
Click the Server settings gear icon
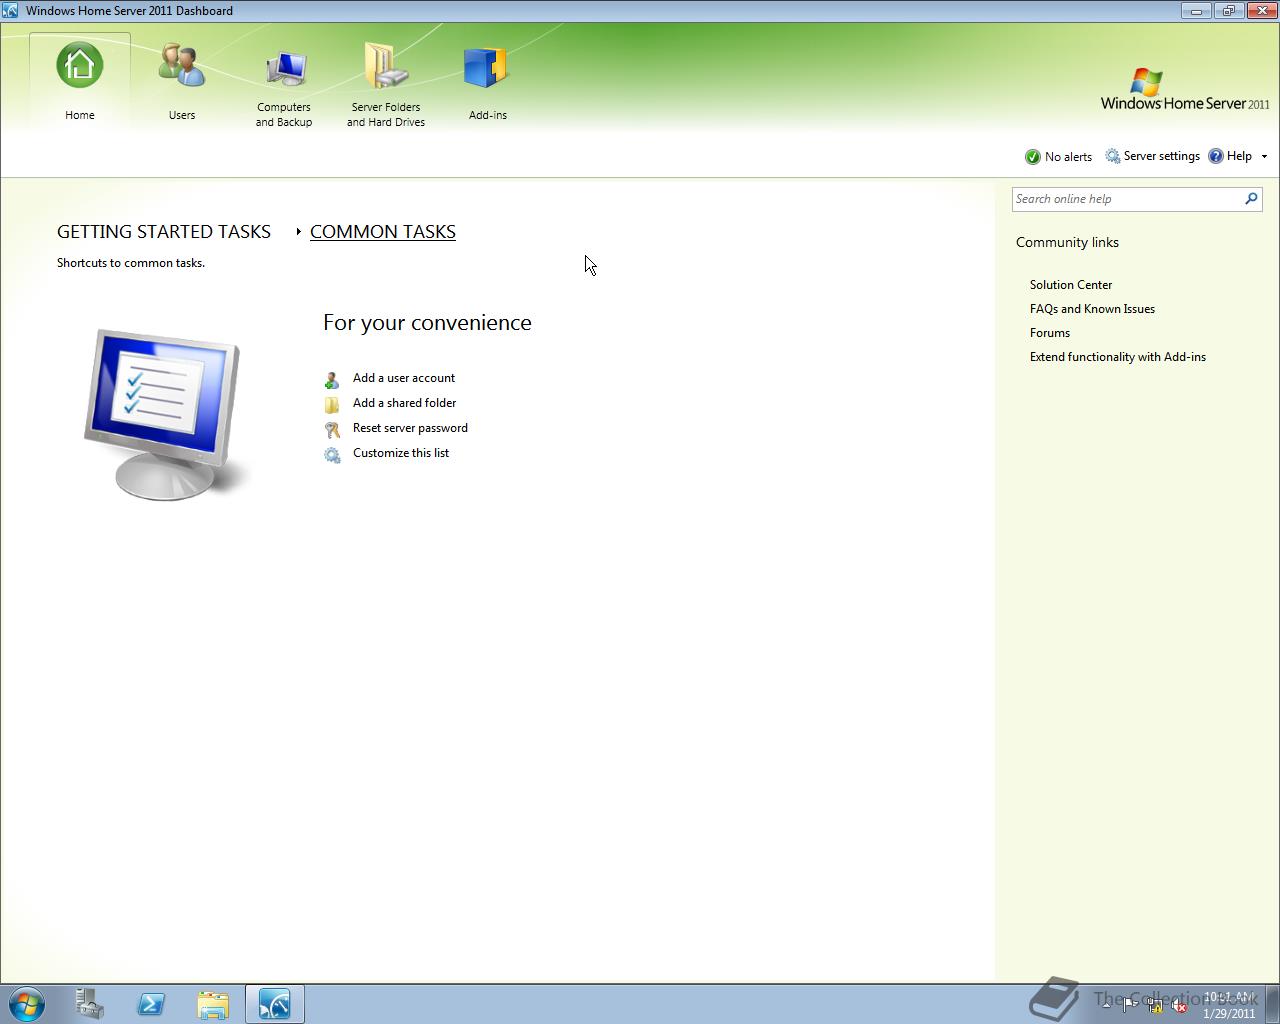coord(1112,156)
